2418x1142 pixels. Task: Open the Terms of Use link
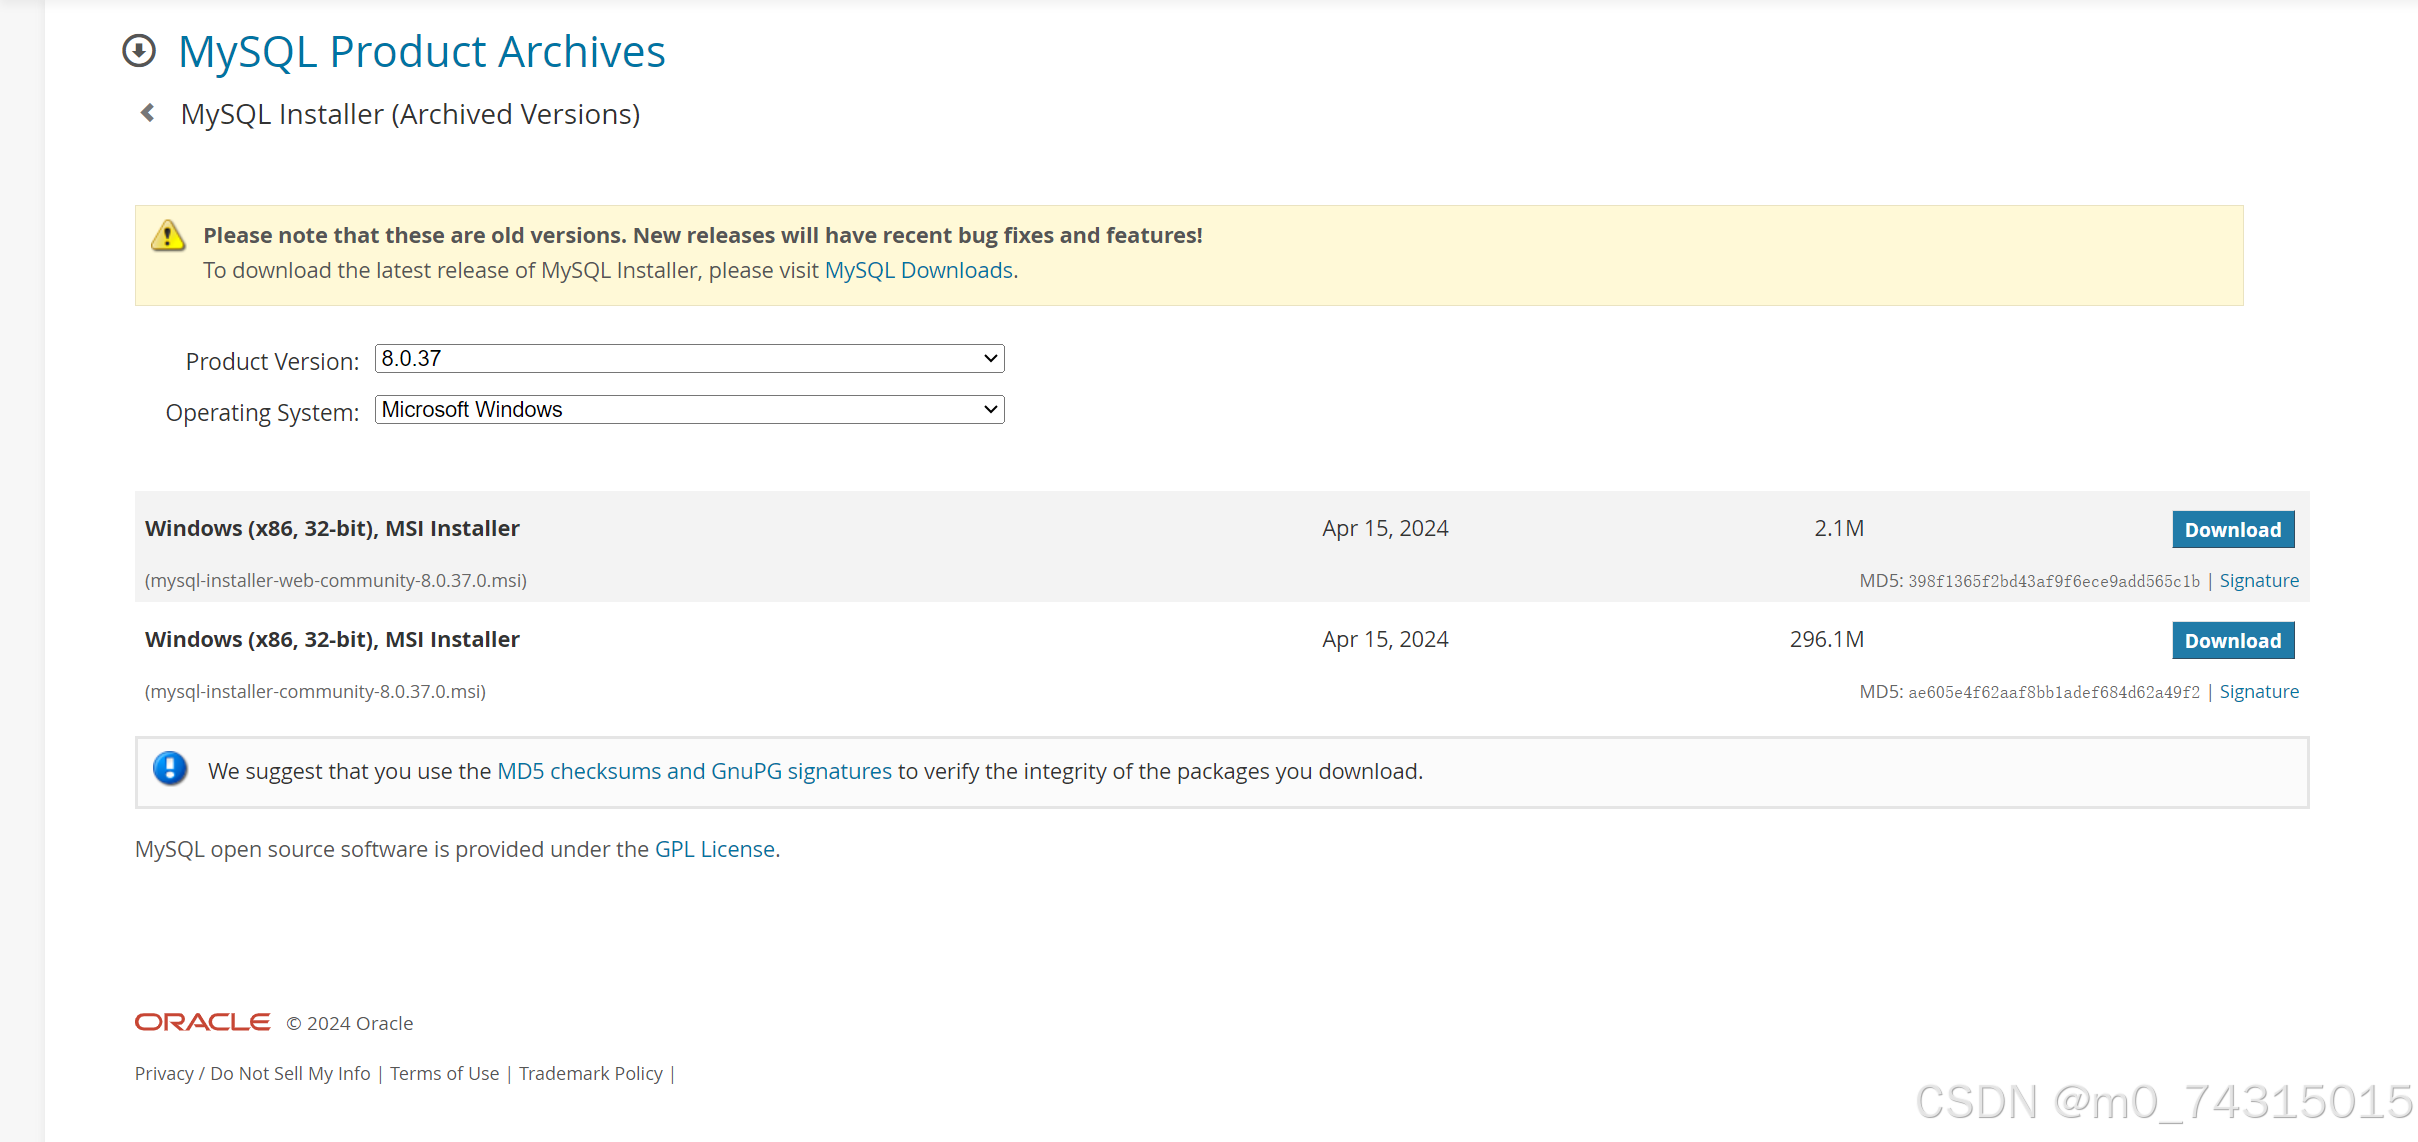(444, 1074)
